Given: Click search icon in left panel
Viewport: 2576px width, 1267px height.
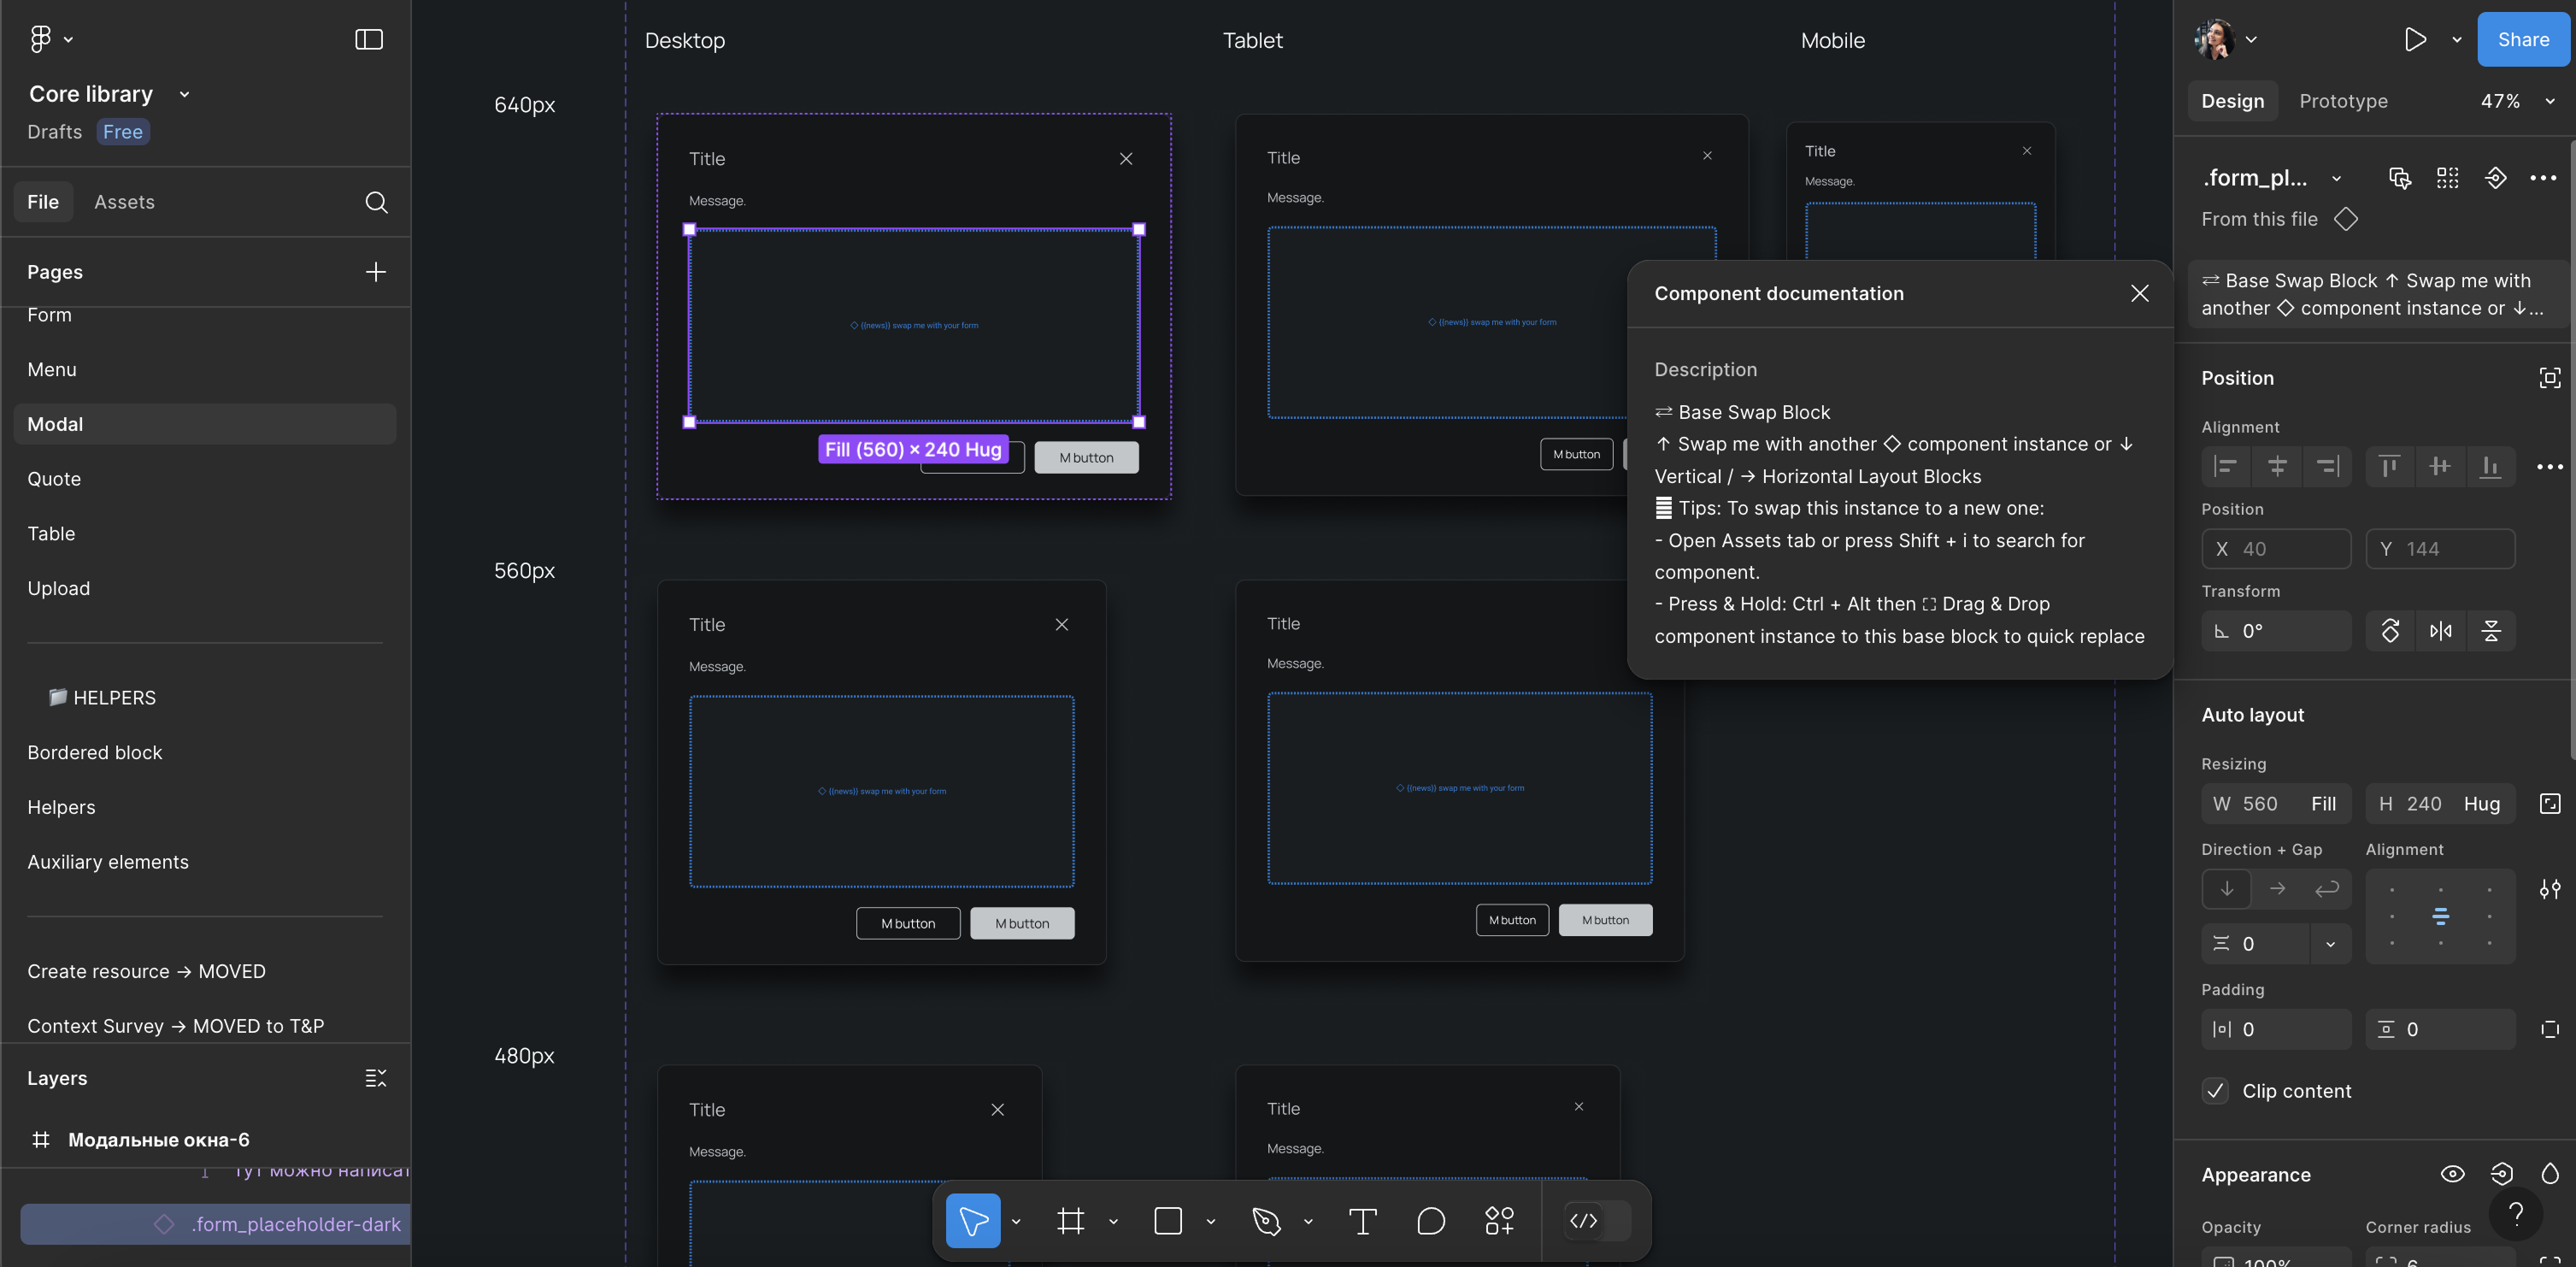Looking at the screenshot, I should (376, 202).
